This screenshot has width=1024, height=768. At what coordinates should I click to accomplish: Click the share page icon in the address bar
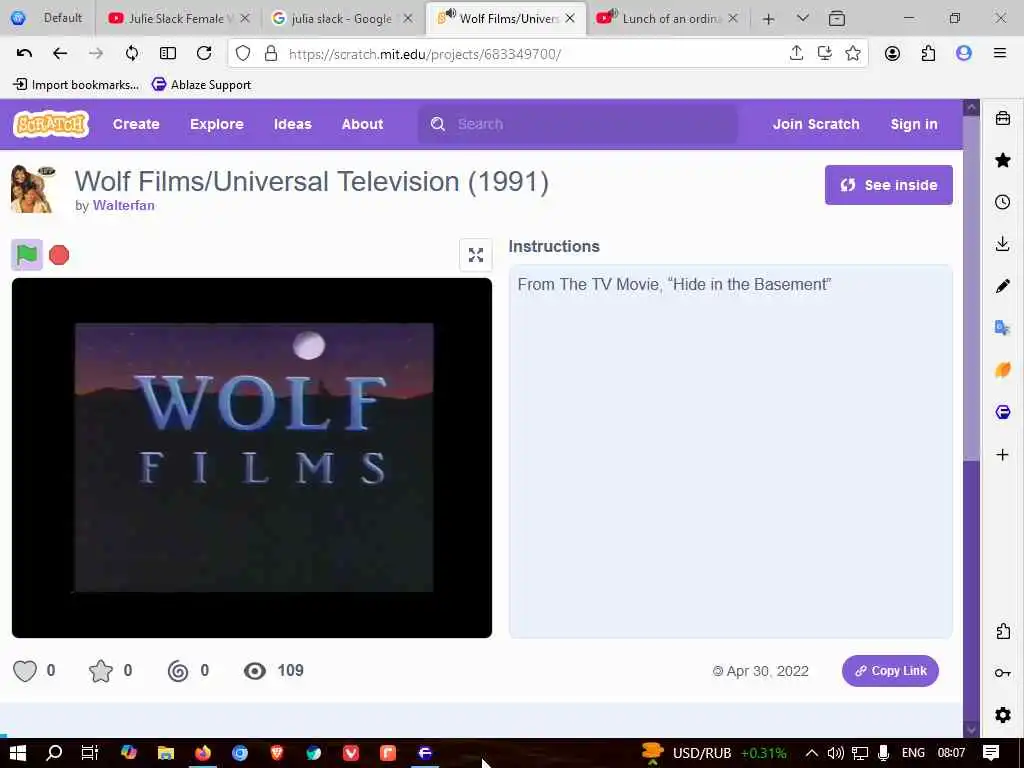click(796, 54)
